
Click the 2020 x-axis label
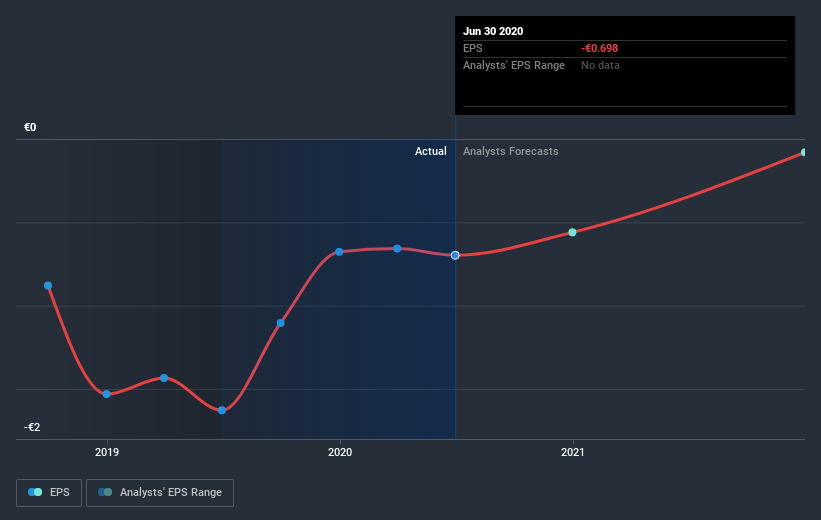tap(340, 452)
